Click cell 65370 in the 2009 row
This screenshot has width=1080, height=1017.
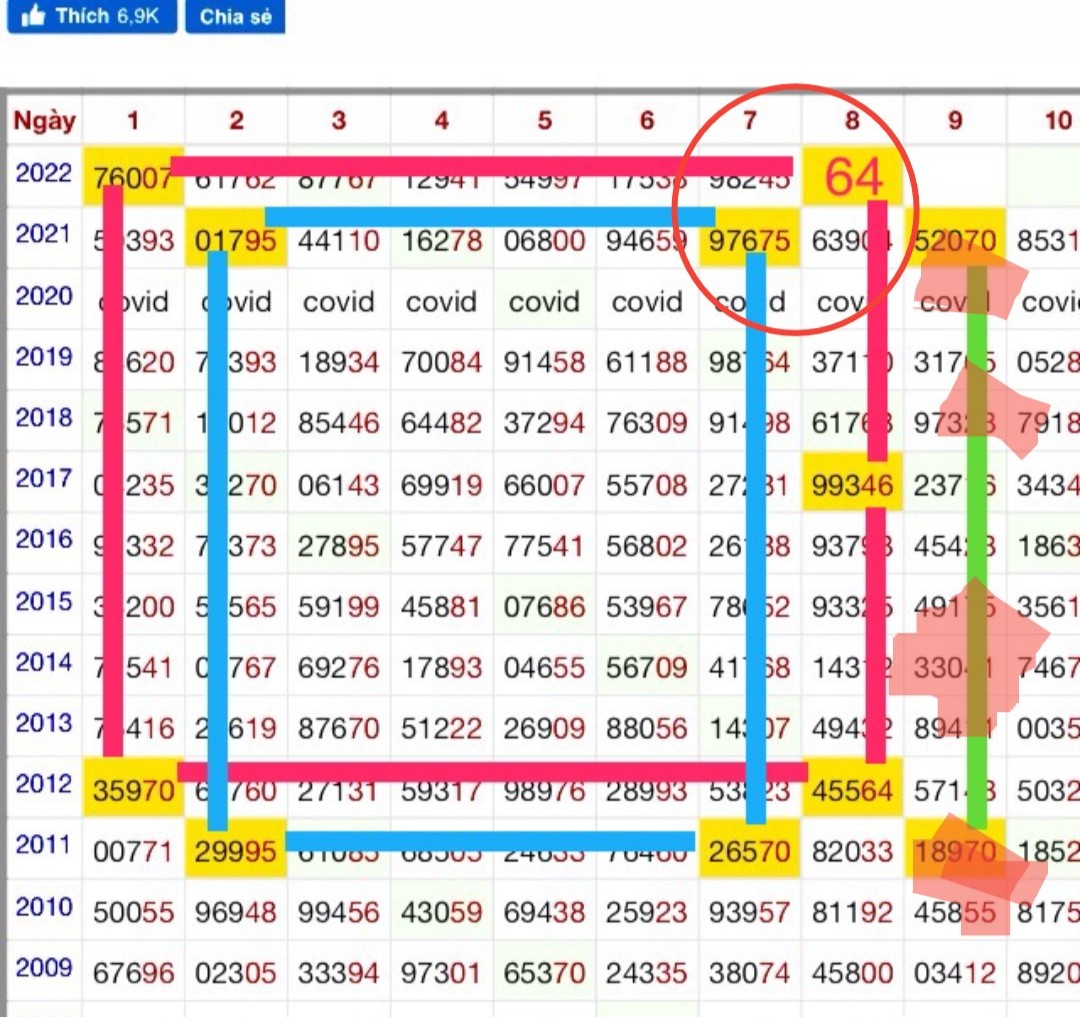point(544,973)
